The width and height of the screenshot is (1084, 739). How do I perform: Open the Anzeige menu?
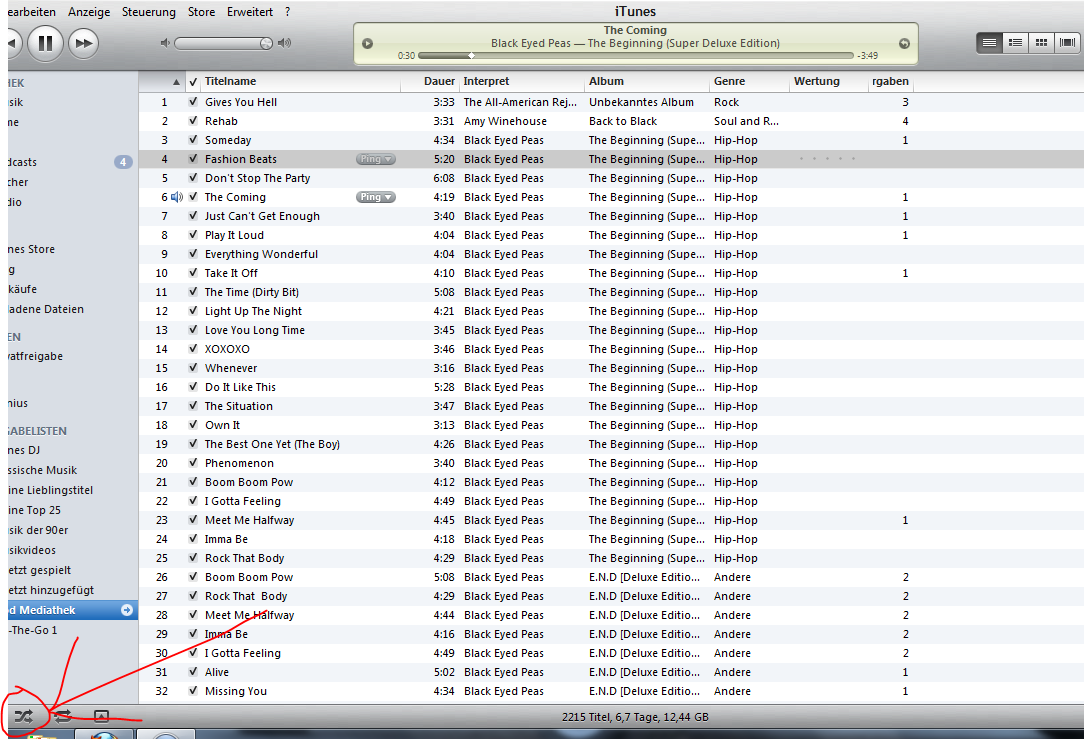click(x=89, y=12)
